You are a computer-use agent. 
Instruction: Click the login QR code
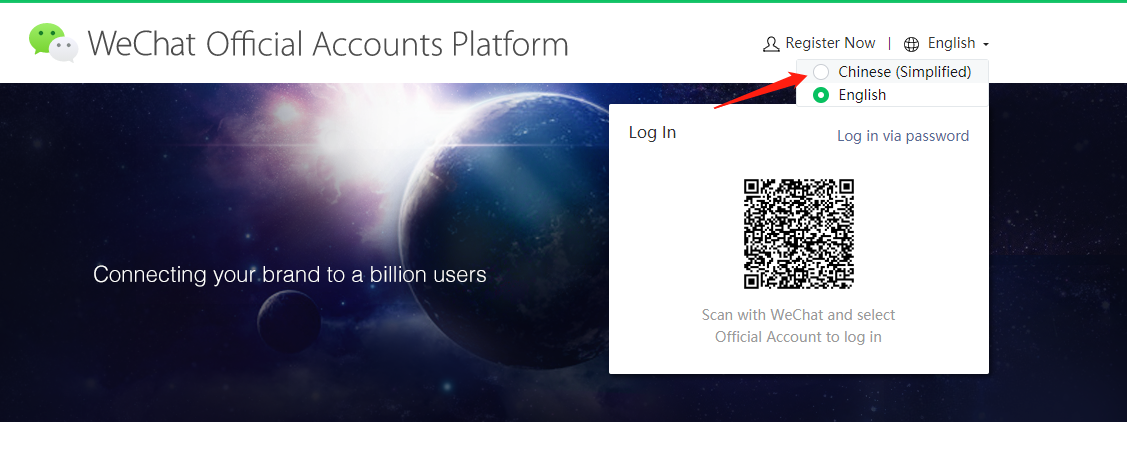[x=799, y=233]
